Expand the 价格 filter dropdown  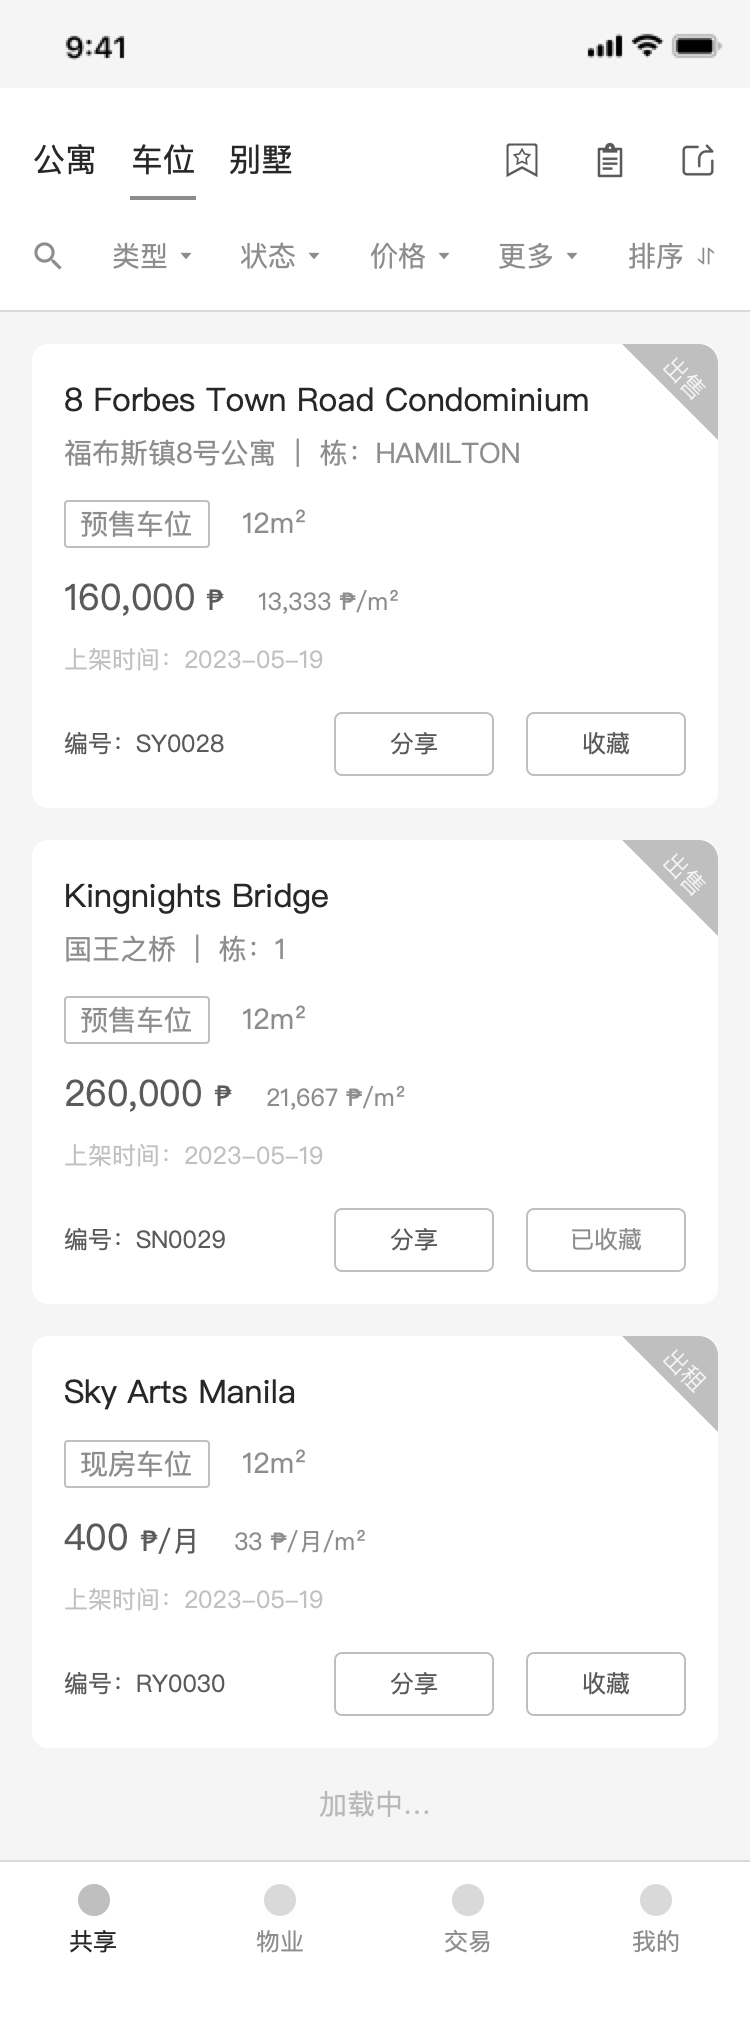409,256
